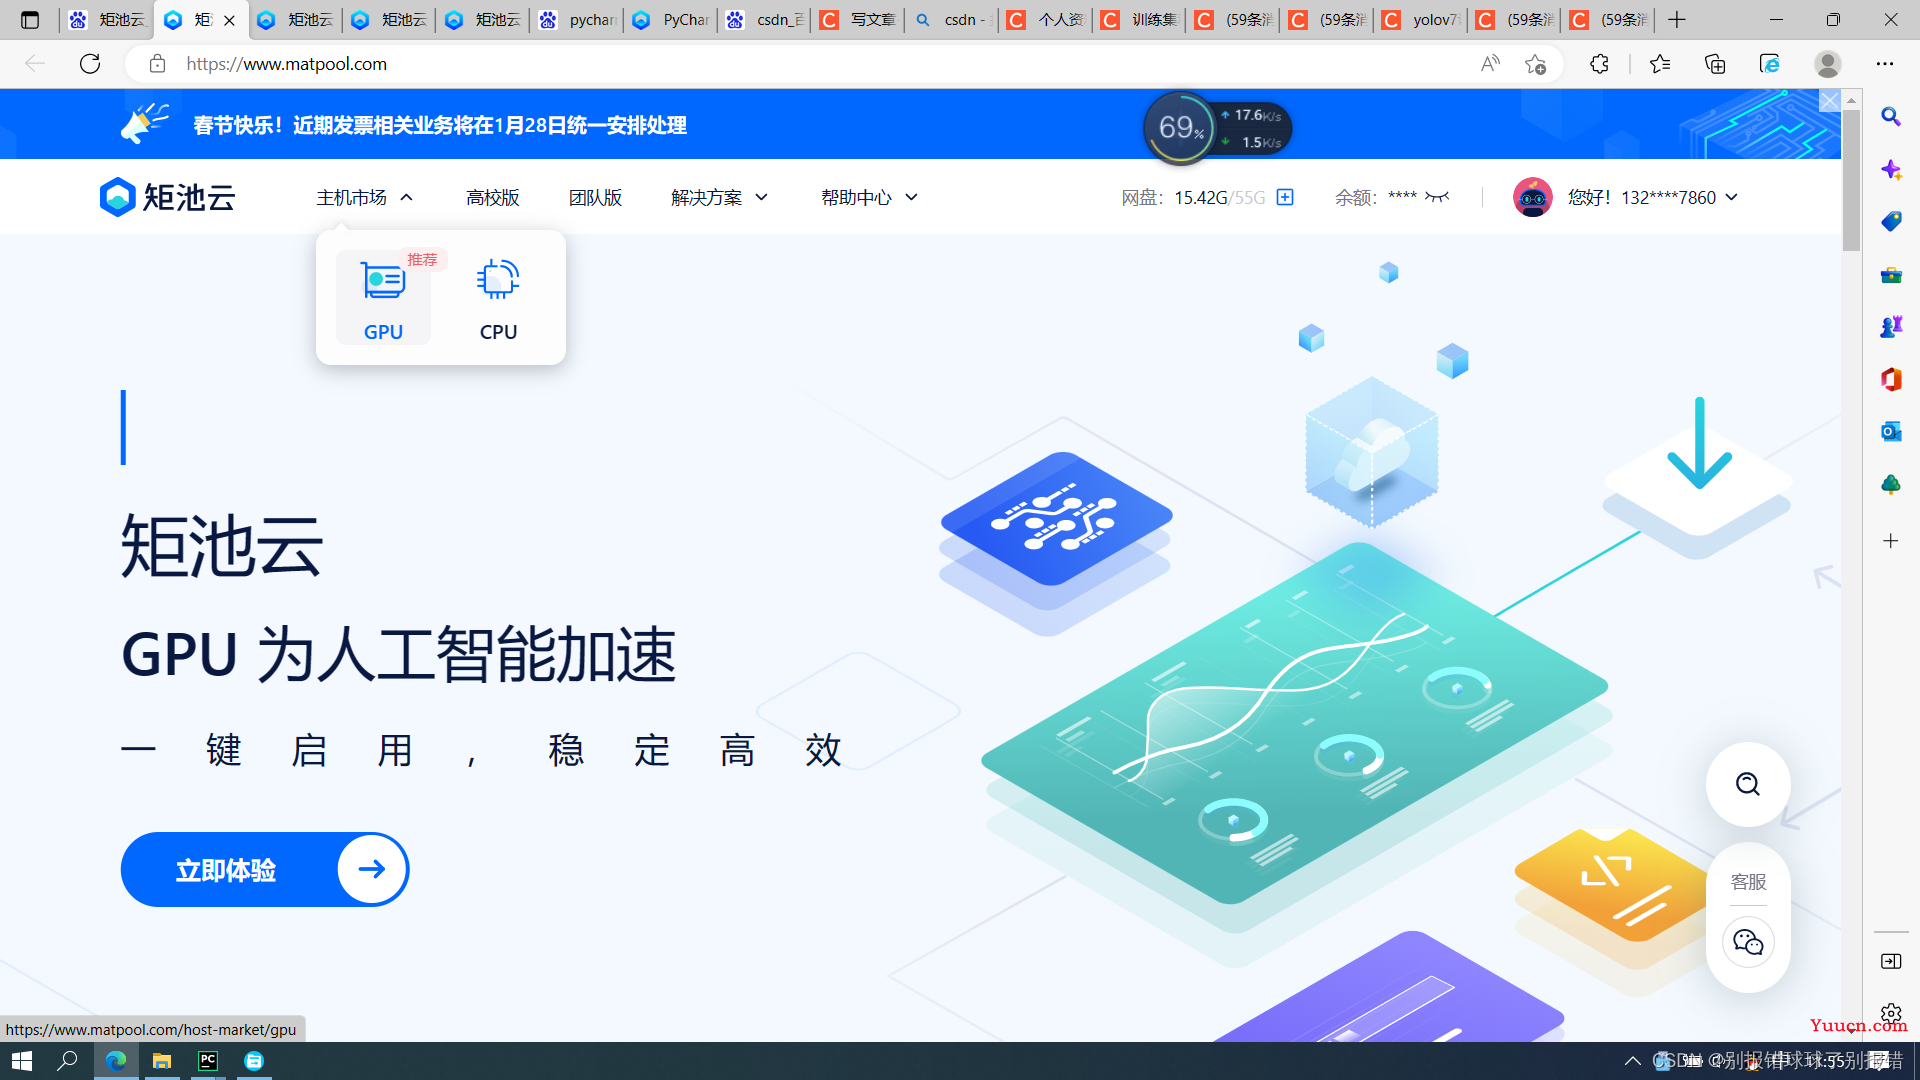Click the 团队版 menu tab
Viewport: 1920px width, 1080px height.
click(x=595, y=196)
